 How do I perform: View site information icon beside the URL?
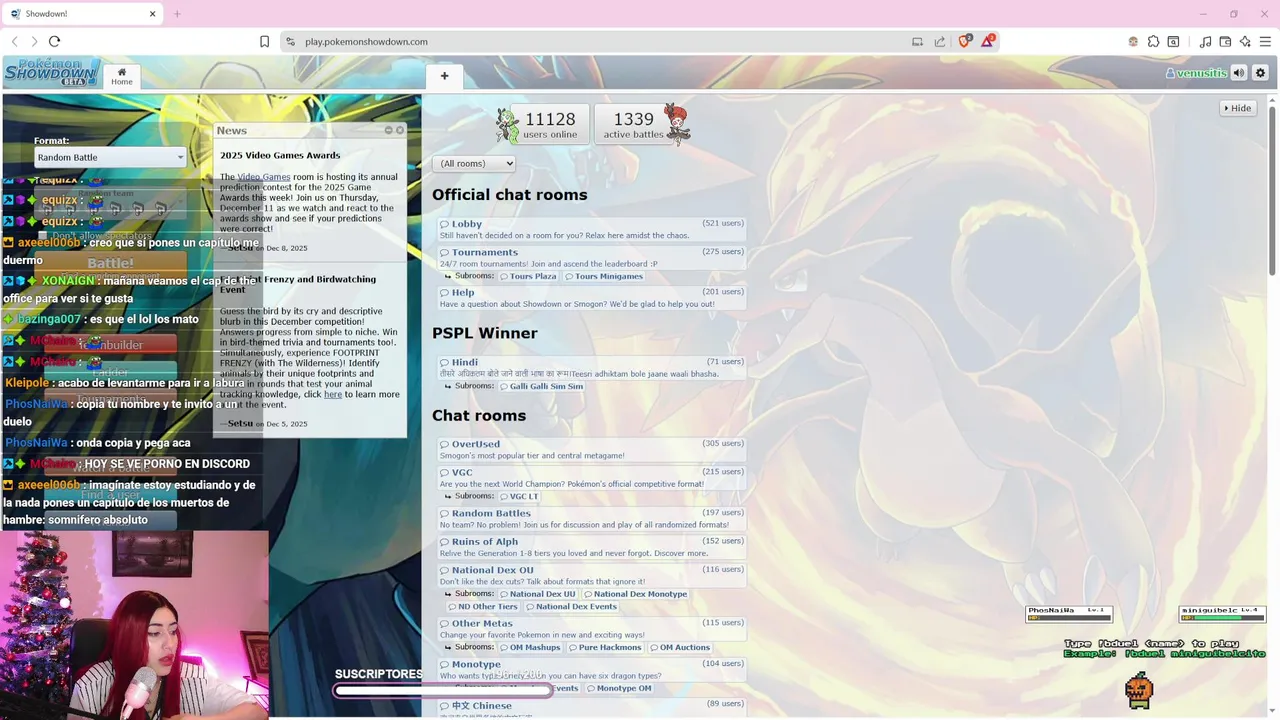click(x=290, y=41)
